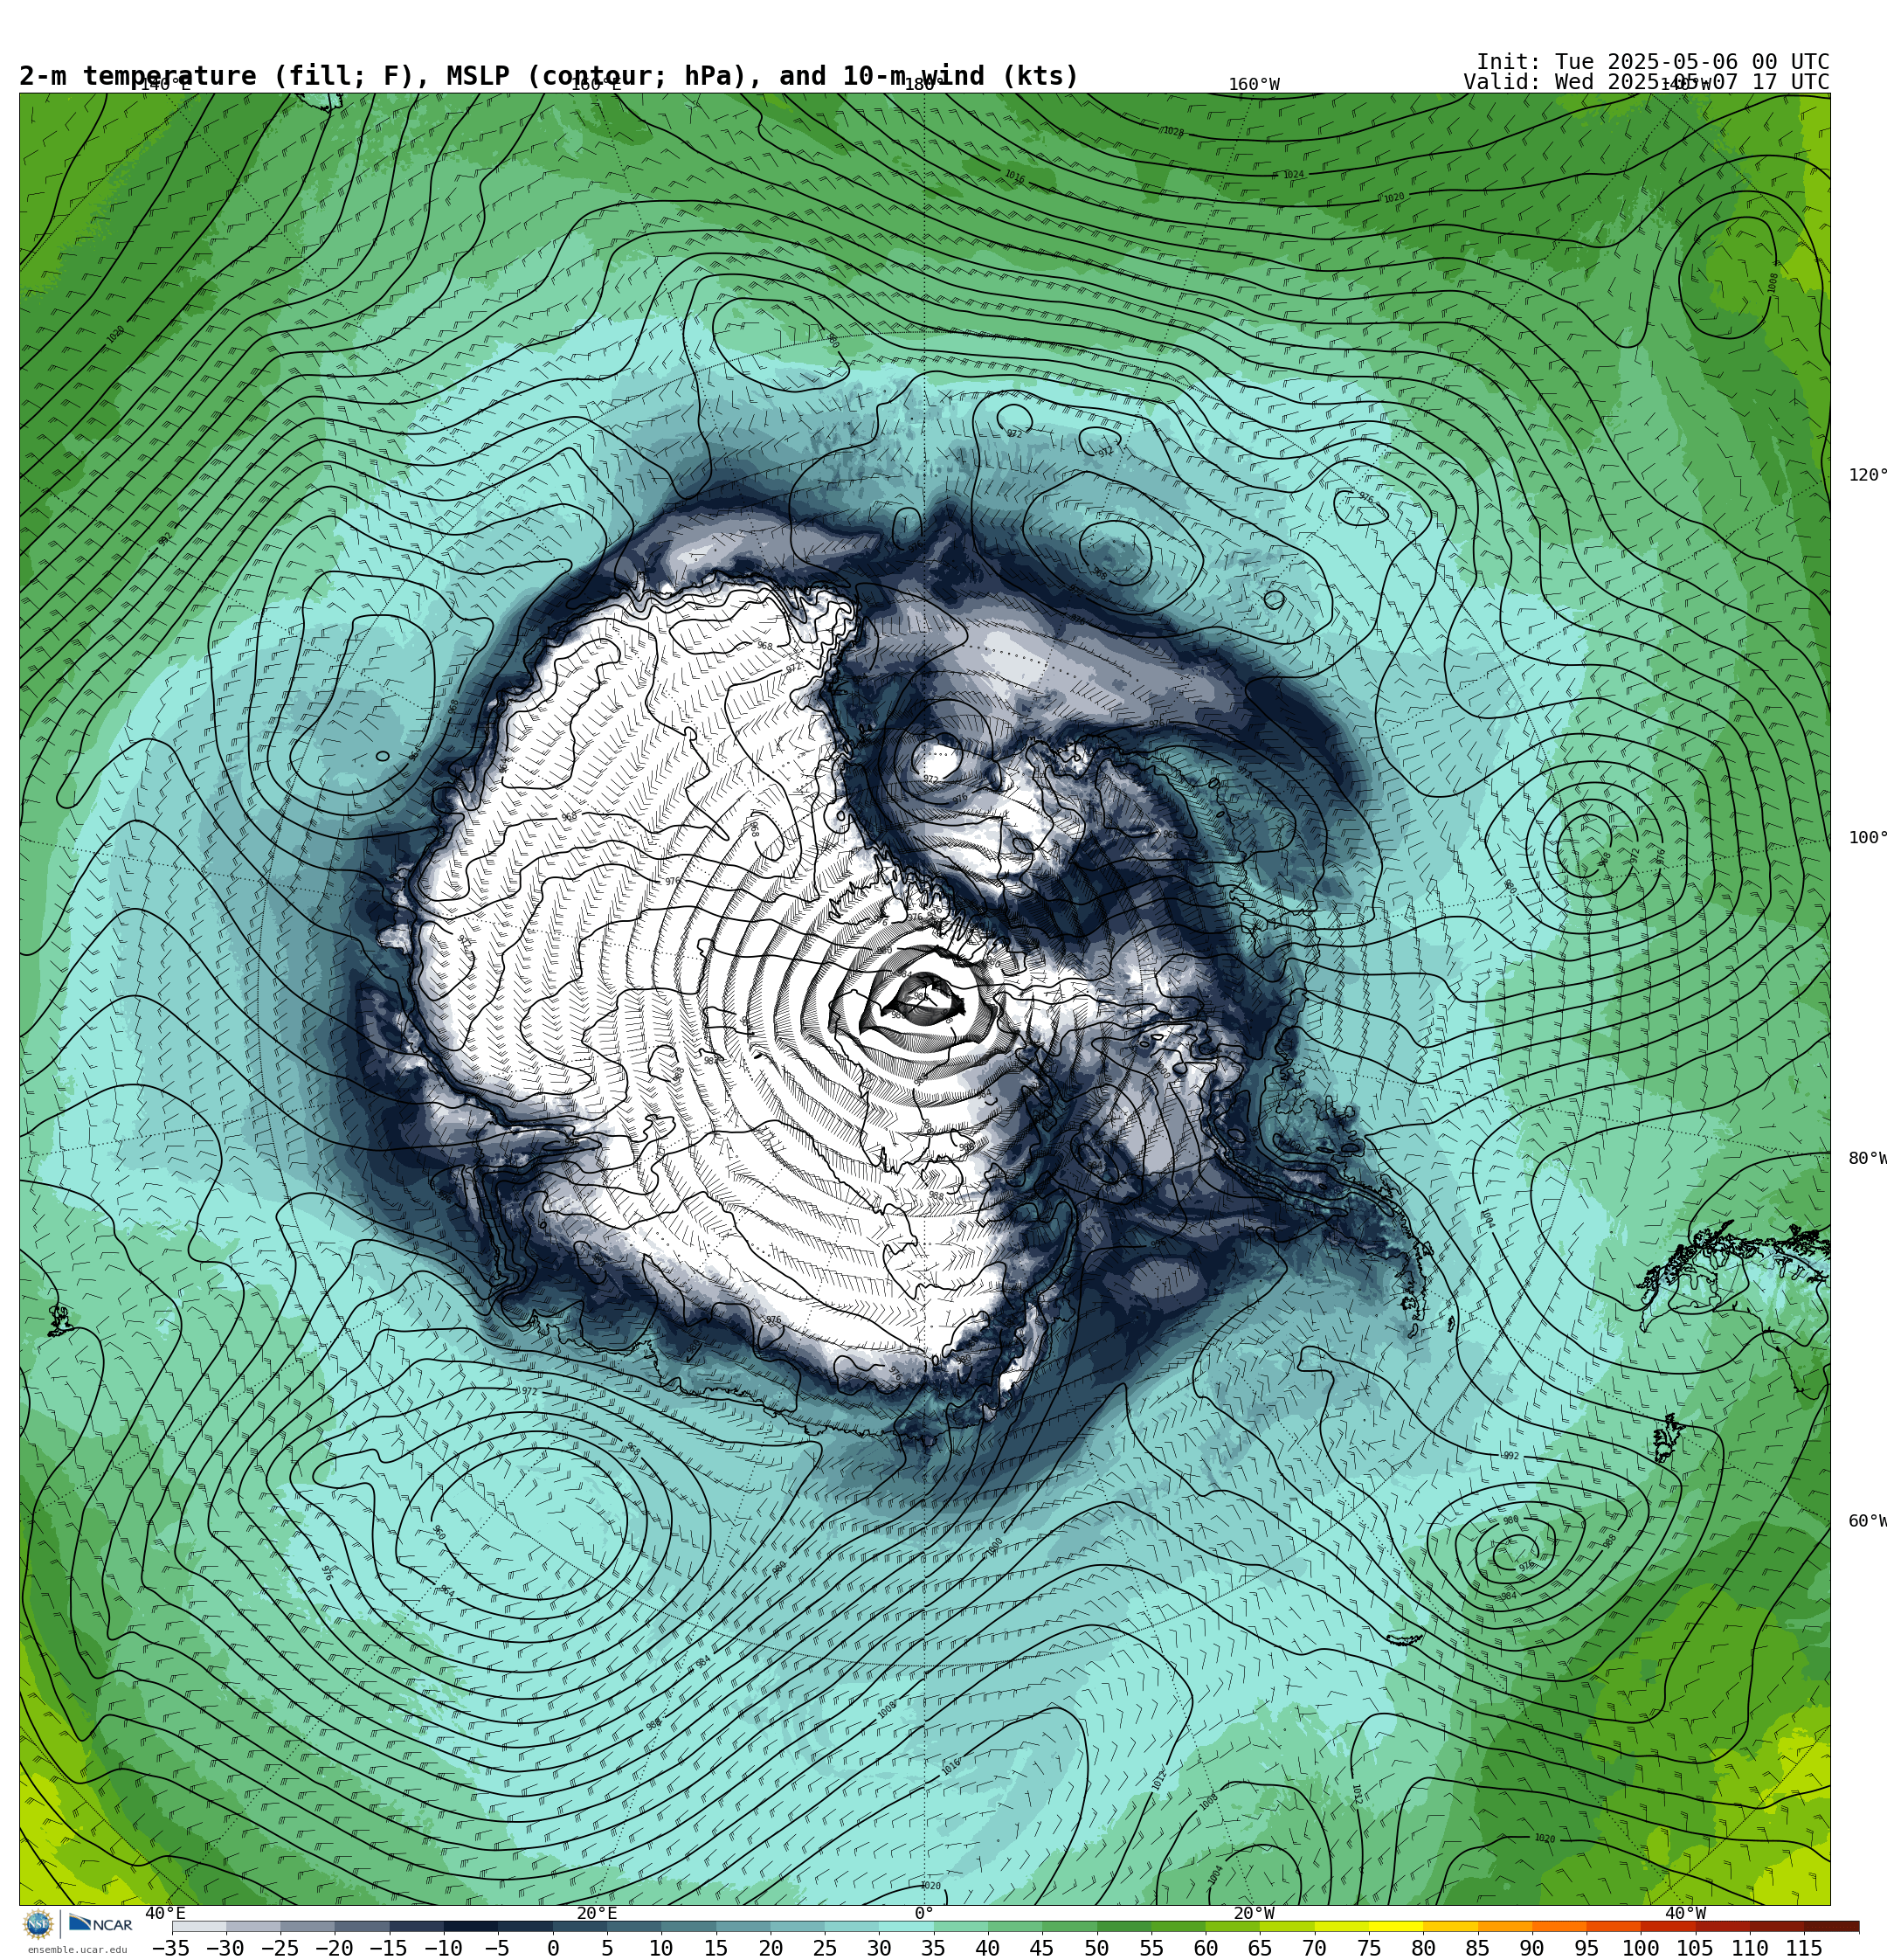Click the '1024' isobar label near the top right
1887x1960 pixels.
(x=1293, y=175)
